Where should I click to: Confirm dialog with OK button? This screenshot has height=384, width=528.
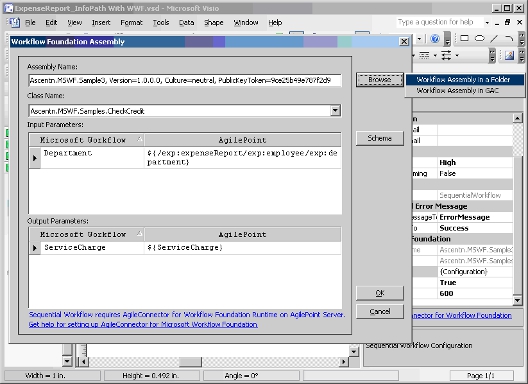click(x=380, y=293)
